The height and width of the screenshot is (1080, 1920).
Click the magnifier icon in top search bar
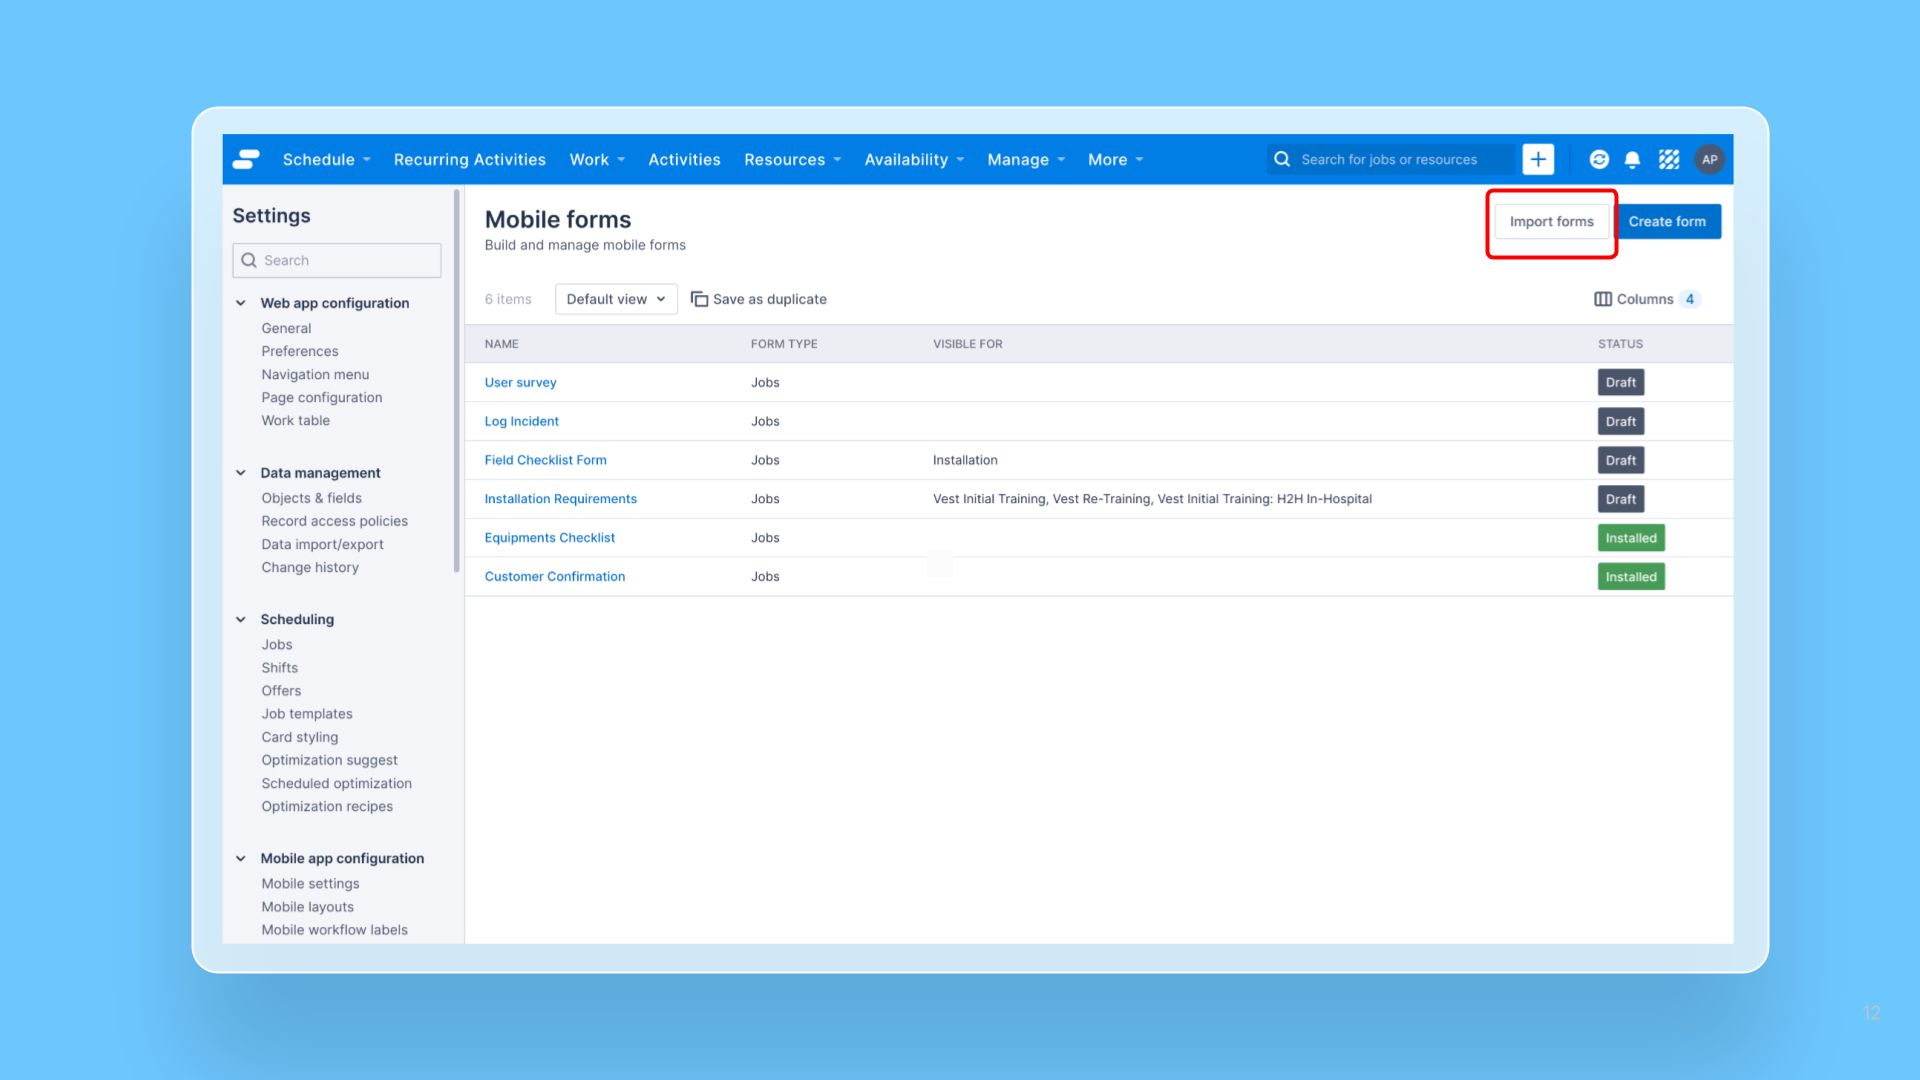pyautogui.click(x=1282, y=159)
